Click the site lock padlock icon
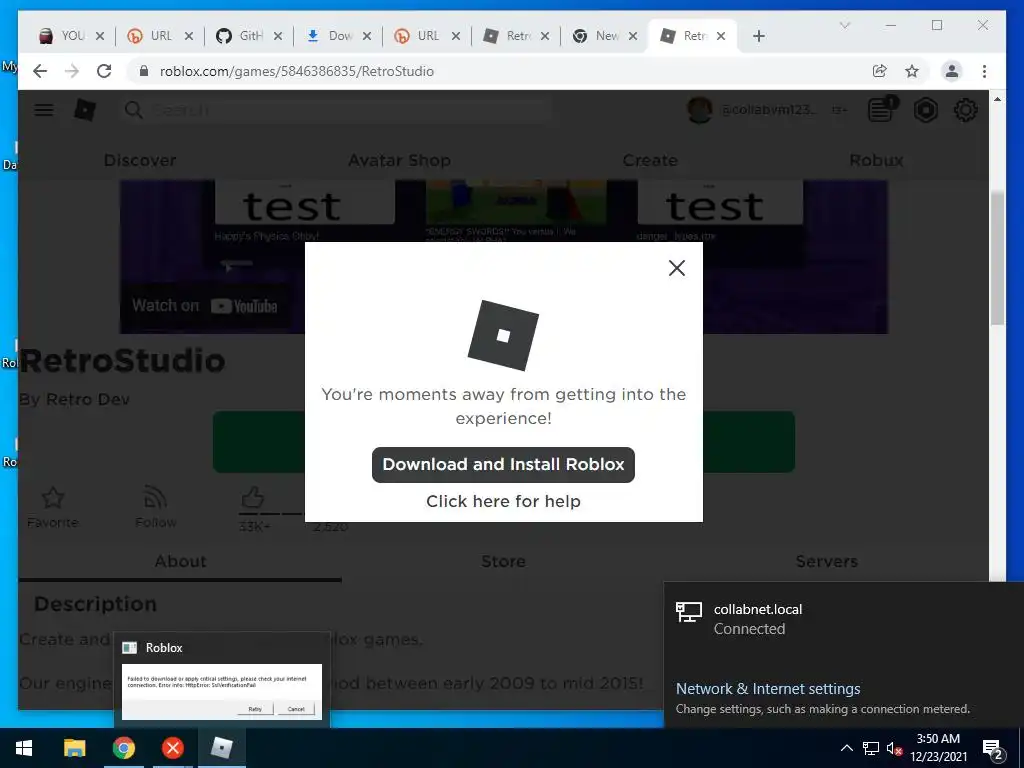Viewport: 1024px width, 768px height. tap(144, 71)
